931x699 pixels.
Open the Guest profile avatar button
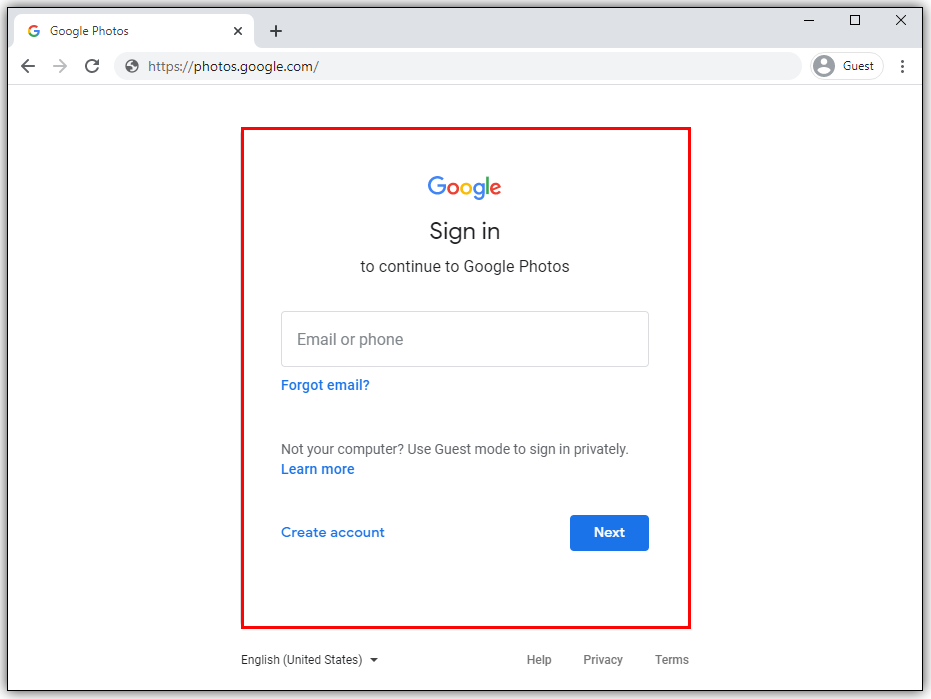tap(847, 66)
